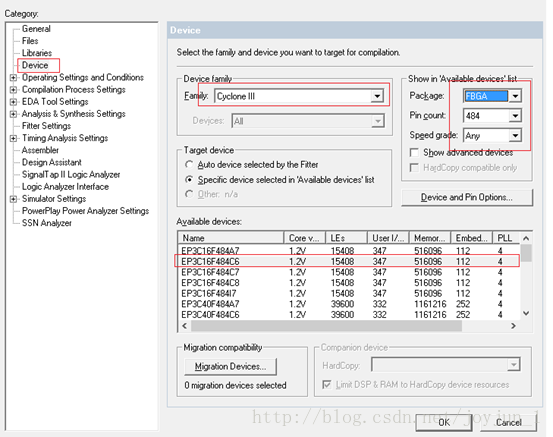Sort by Embedded multiplier column header
This screenshot has width=553, height=437.
click(x=472, y=238)
